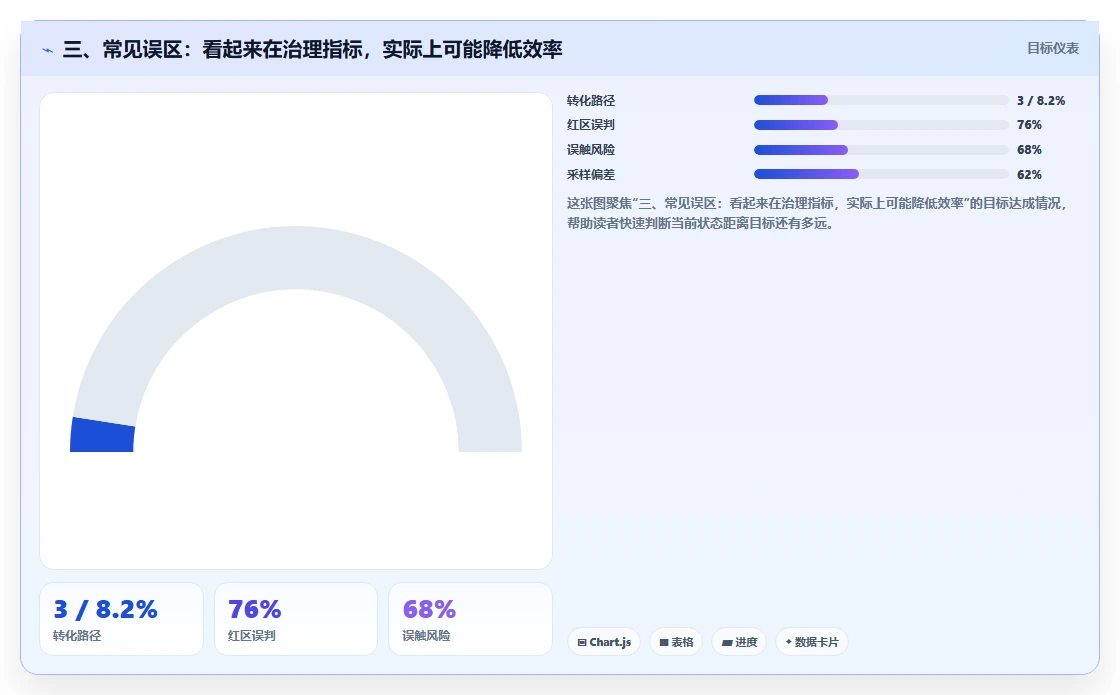
Task: Select the 68% 误触风险 data card
Action: pyautogui.click(x=470, y=619)
